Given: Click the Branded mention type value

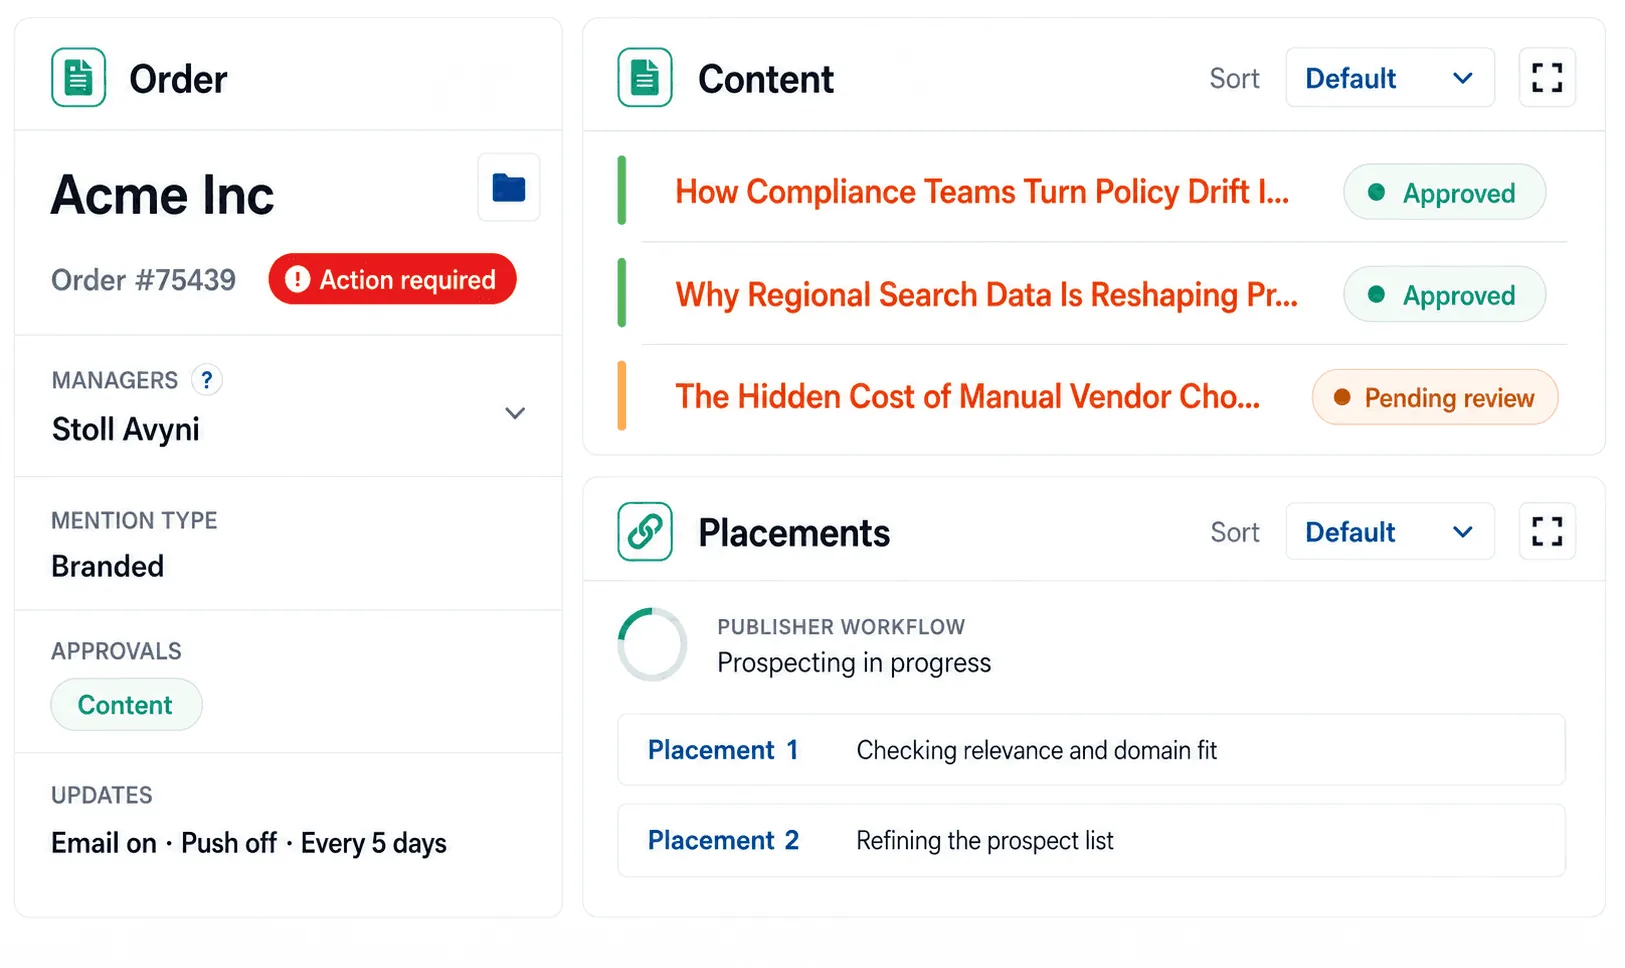Looking at the screenshot, I should tap(108, 566).
